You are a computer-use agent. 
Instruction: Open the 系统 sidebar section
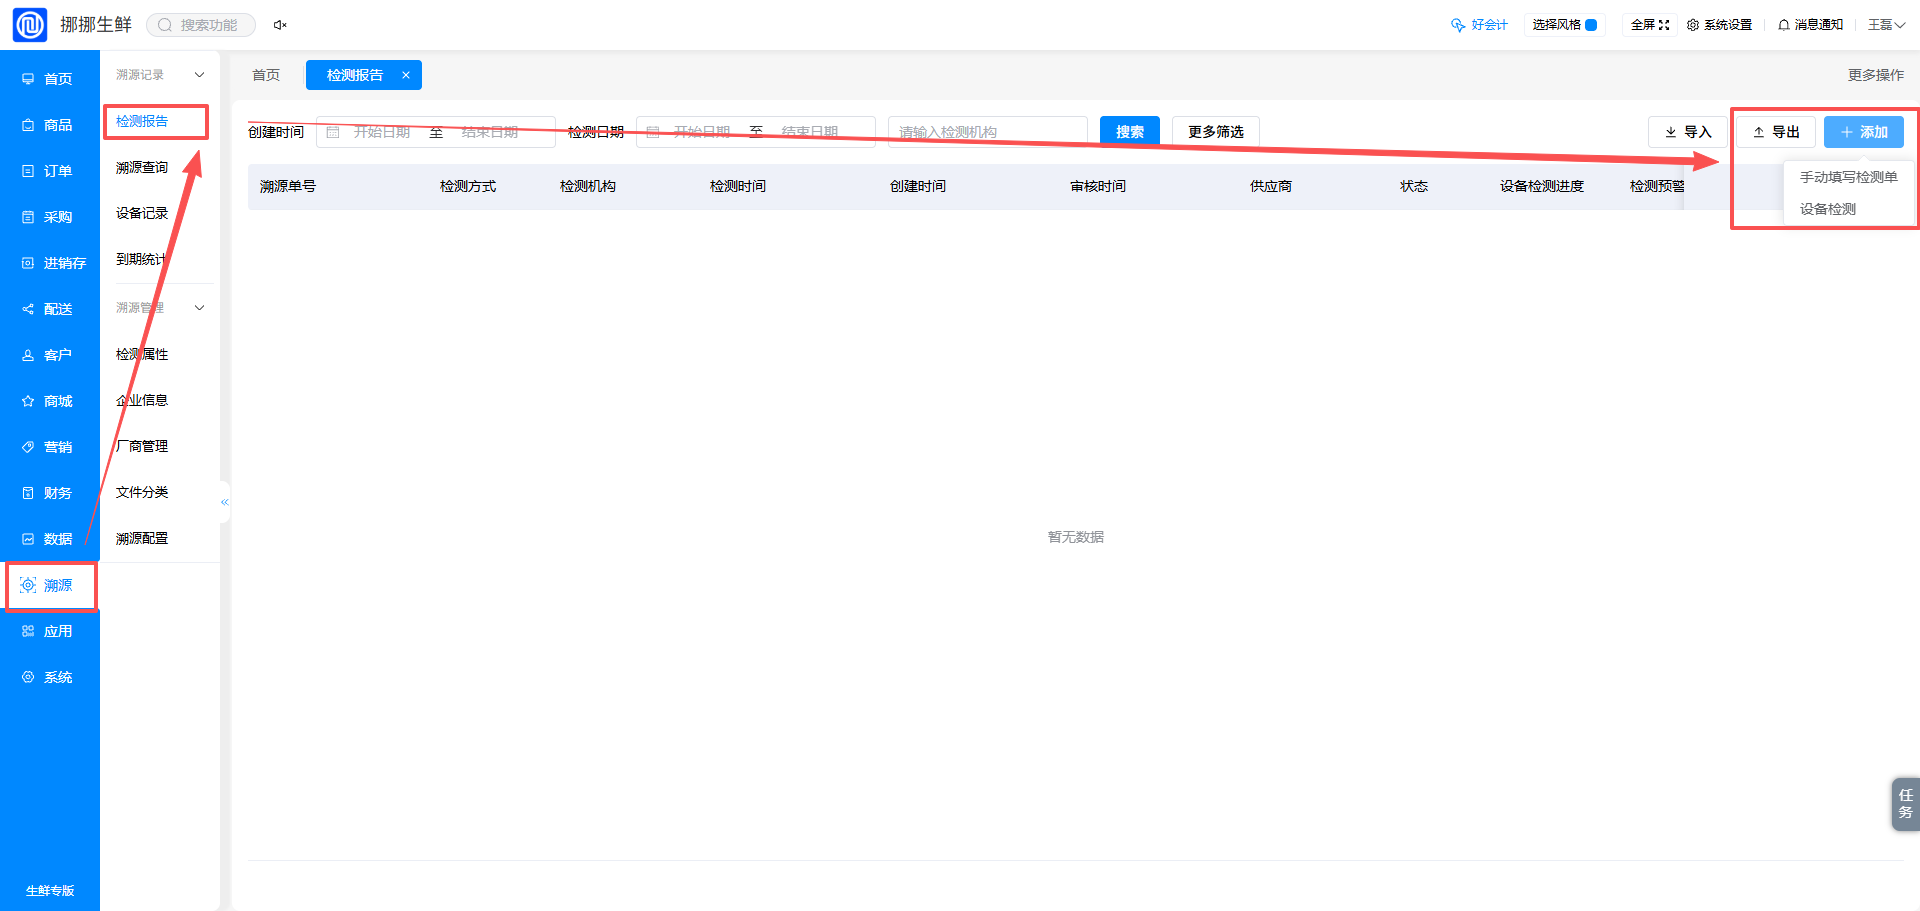tap(50, 677)
